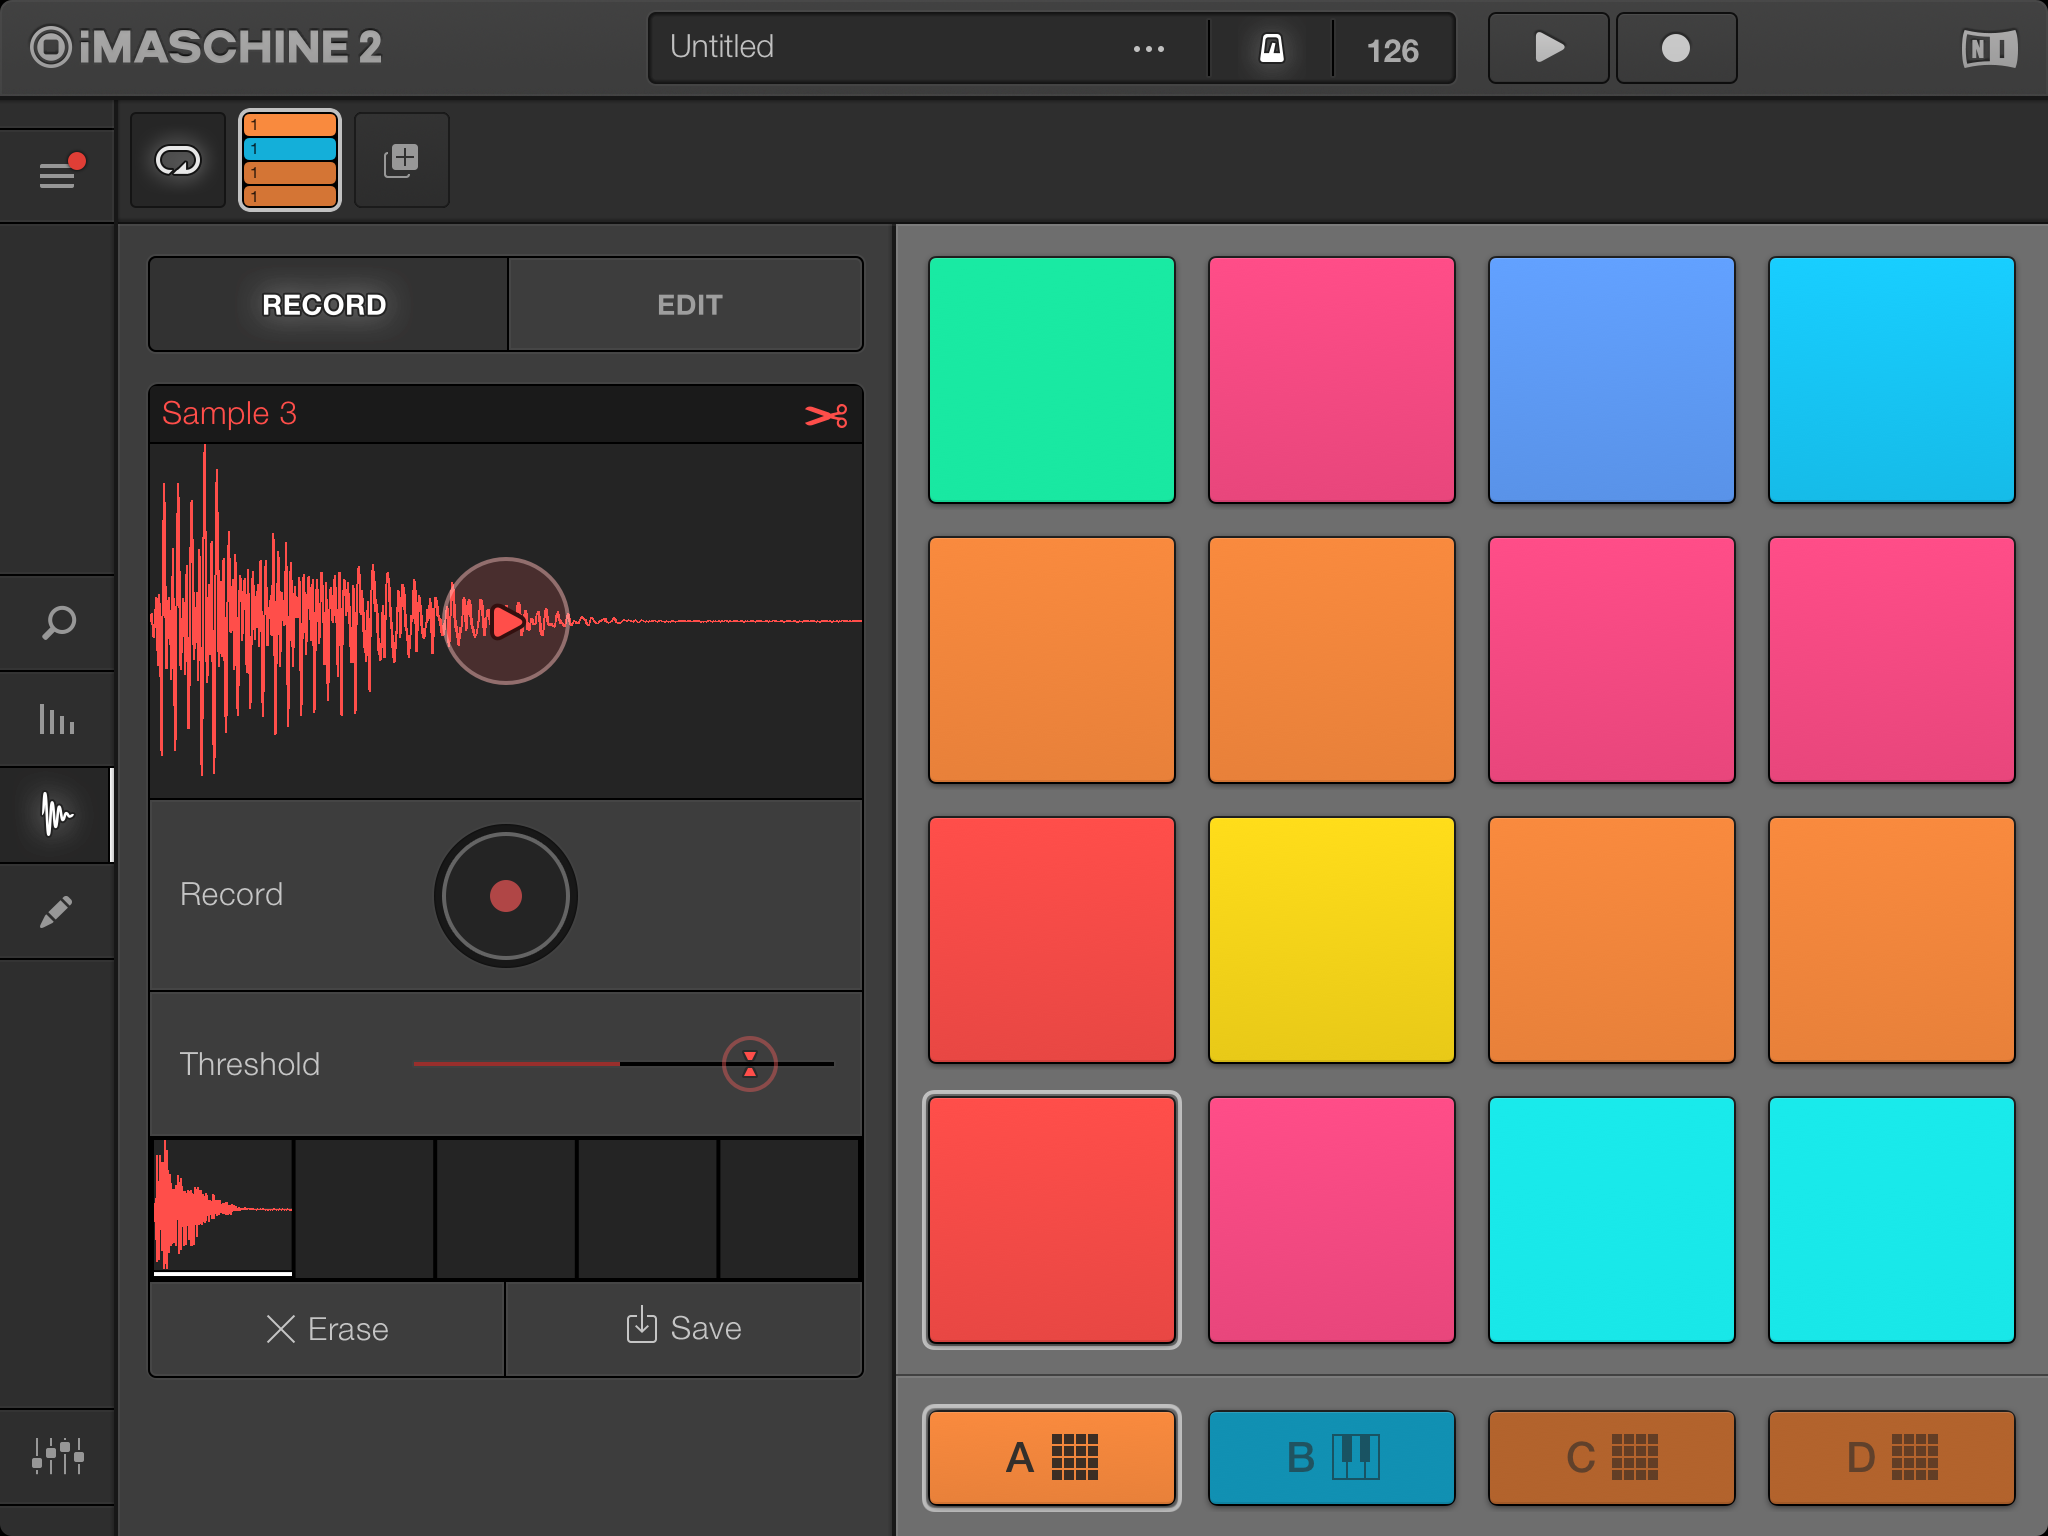
Task: Switch to the RECORD tab
Action: tap(328, 305)
